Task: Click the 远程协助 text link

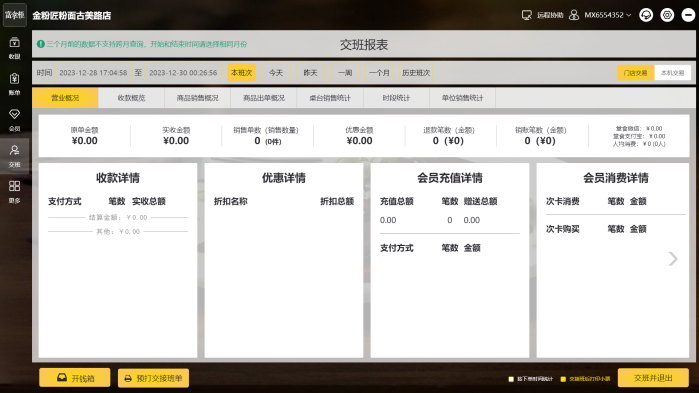Action: [550, 15]
